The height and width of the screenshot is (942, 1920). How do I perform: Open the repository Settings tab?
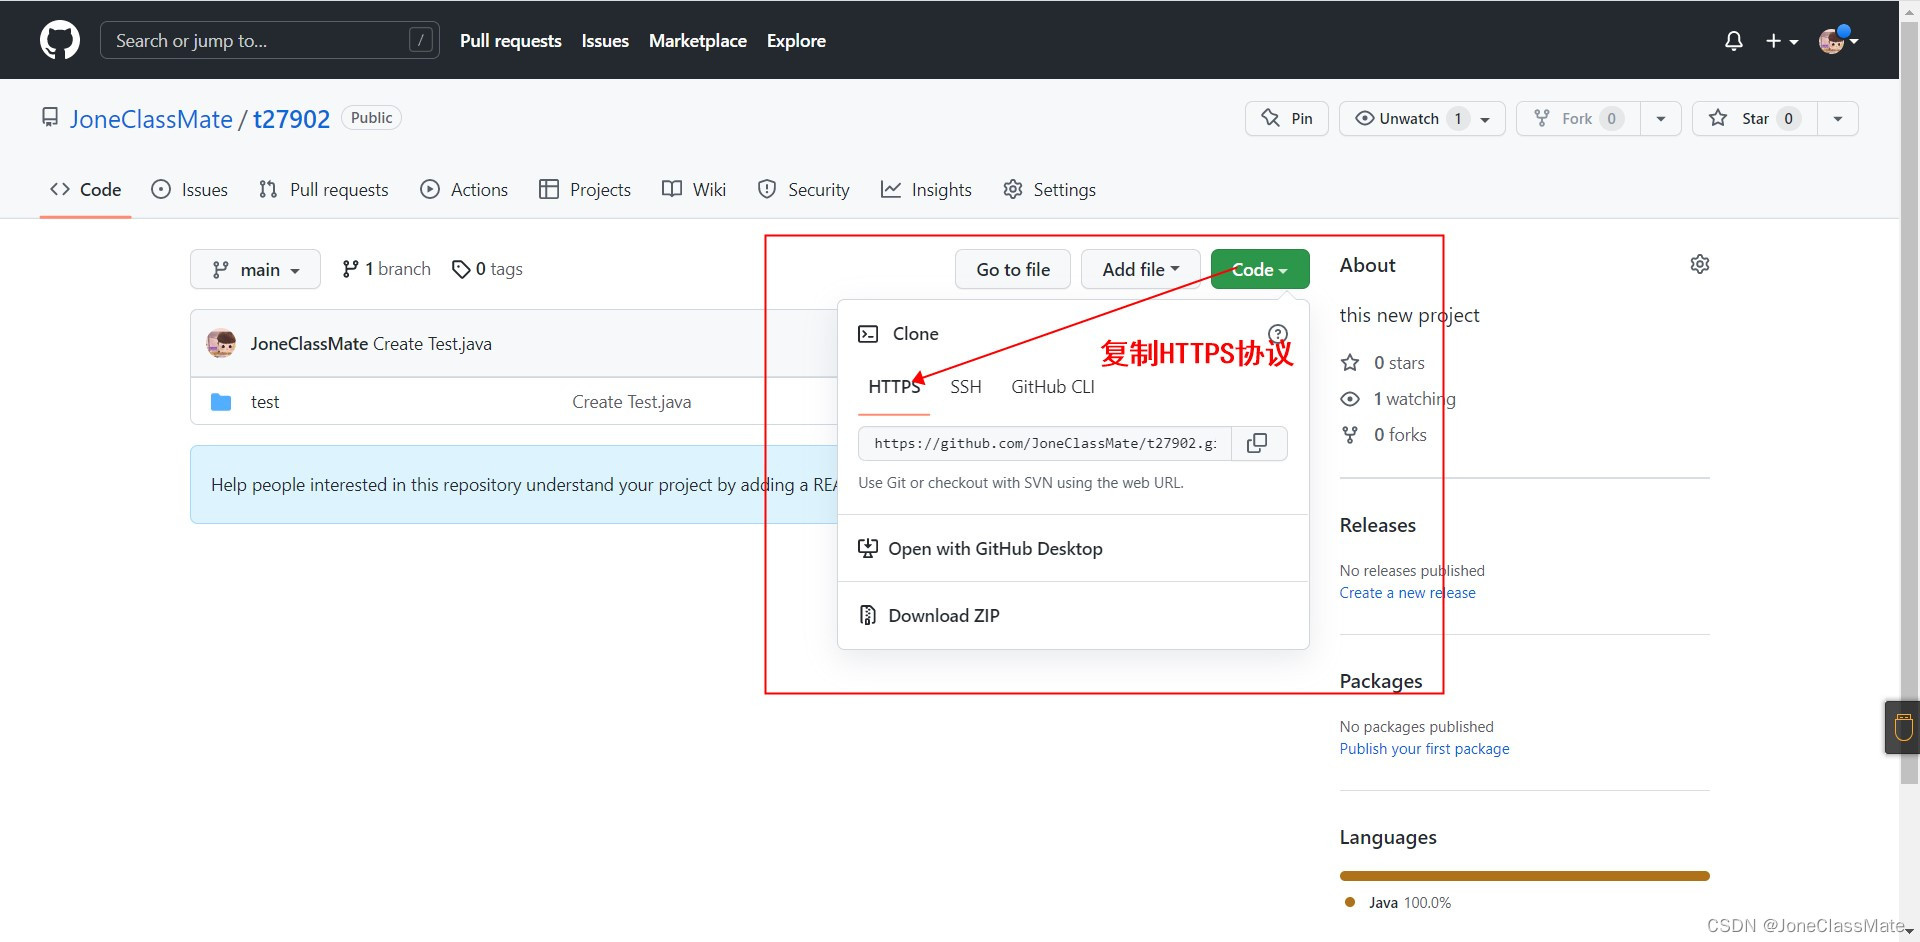[x=1050, y=189]
